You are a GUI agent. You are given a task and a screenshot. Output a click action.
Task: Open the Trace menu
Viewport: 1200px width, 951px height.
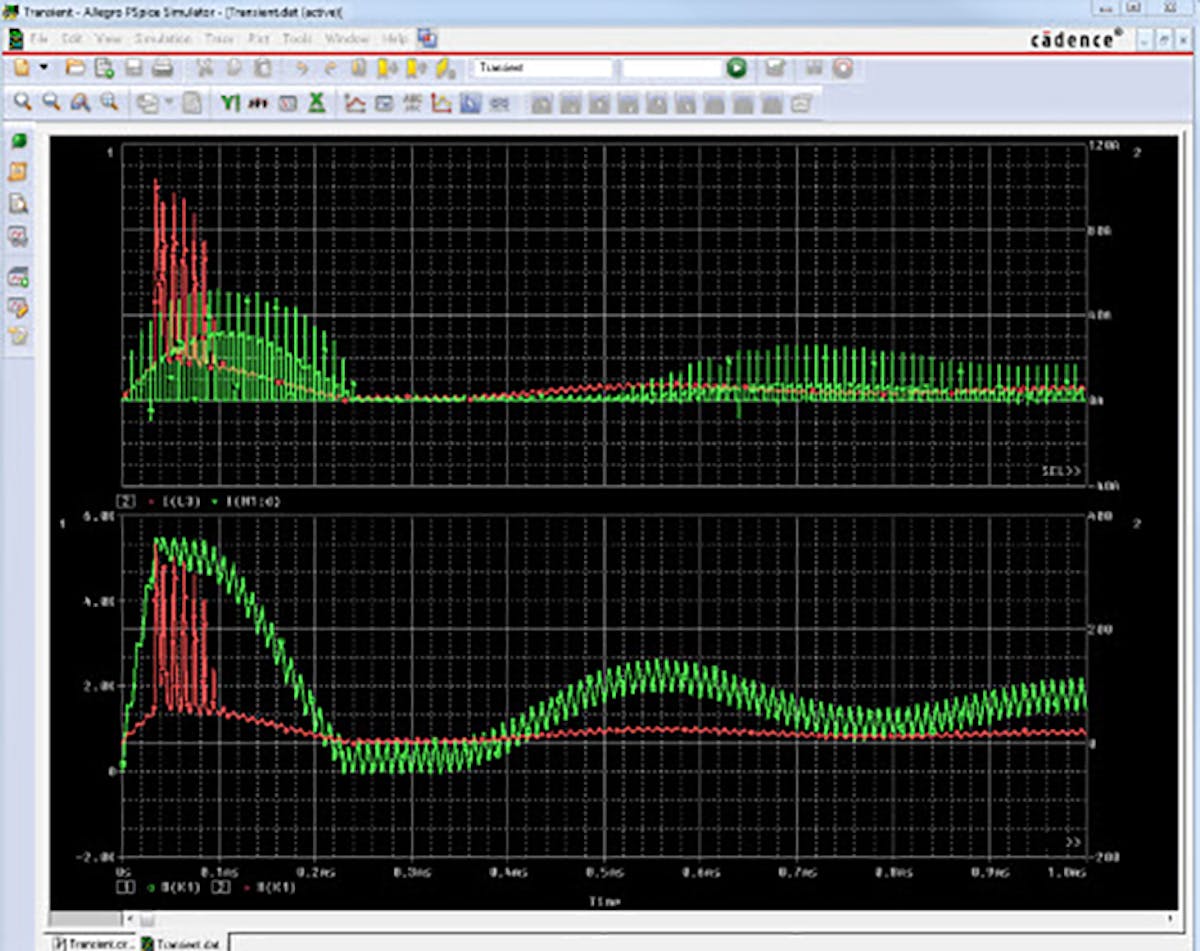[218, 38]
